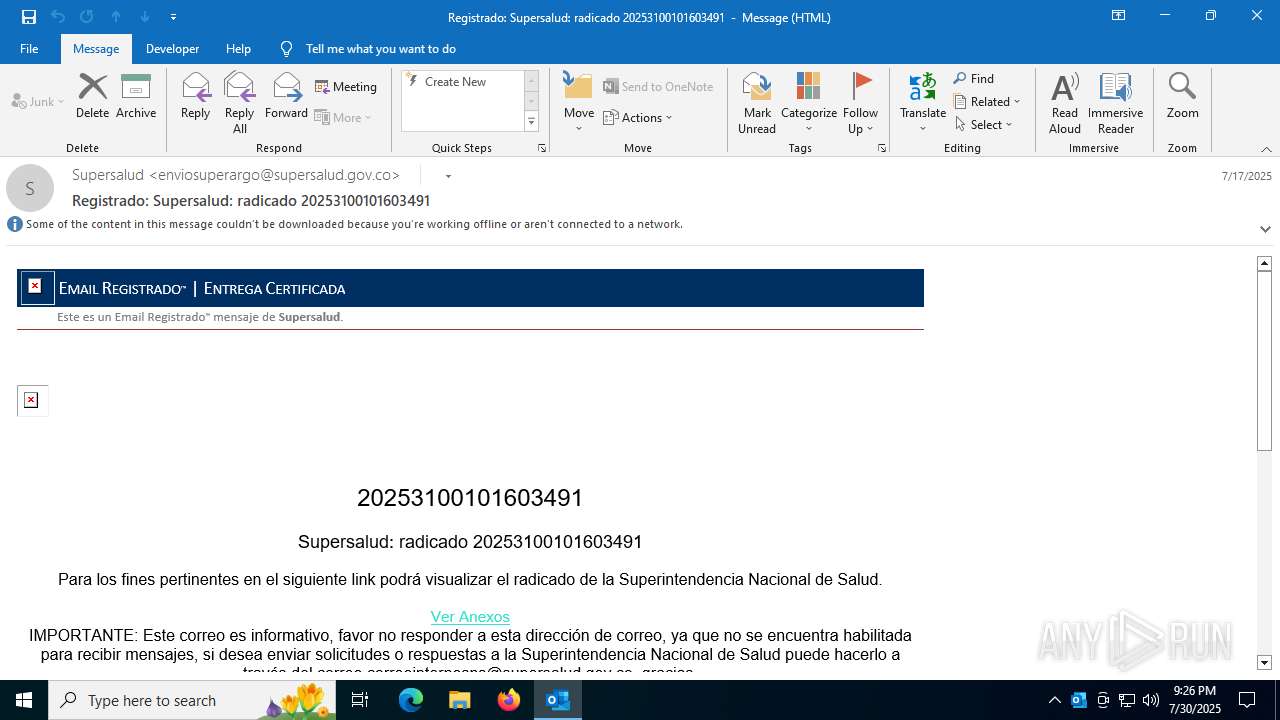The width and height of the screenshot is (1280, 720).
Task: Open the Ver Anexos link
Action: 470,617
